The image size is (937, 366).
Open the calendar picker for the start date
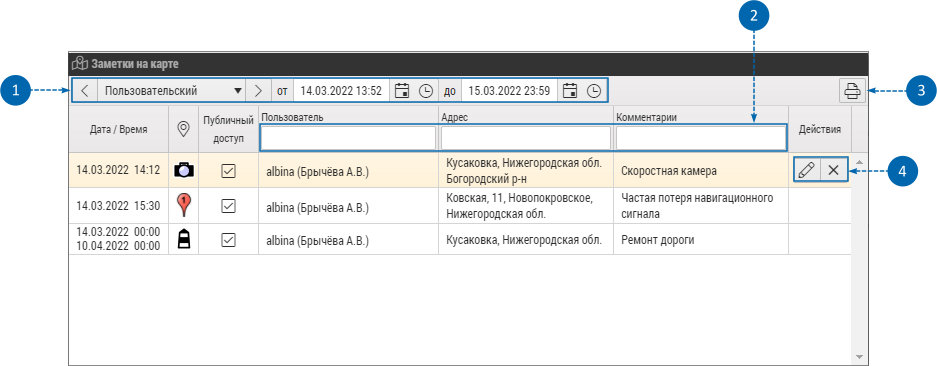pos(403,91)
